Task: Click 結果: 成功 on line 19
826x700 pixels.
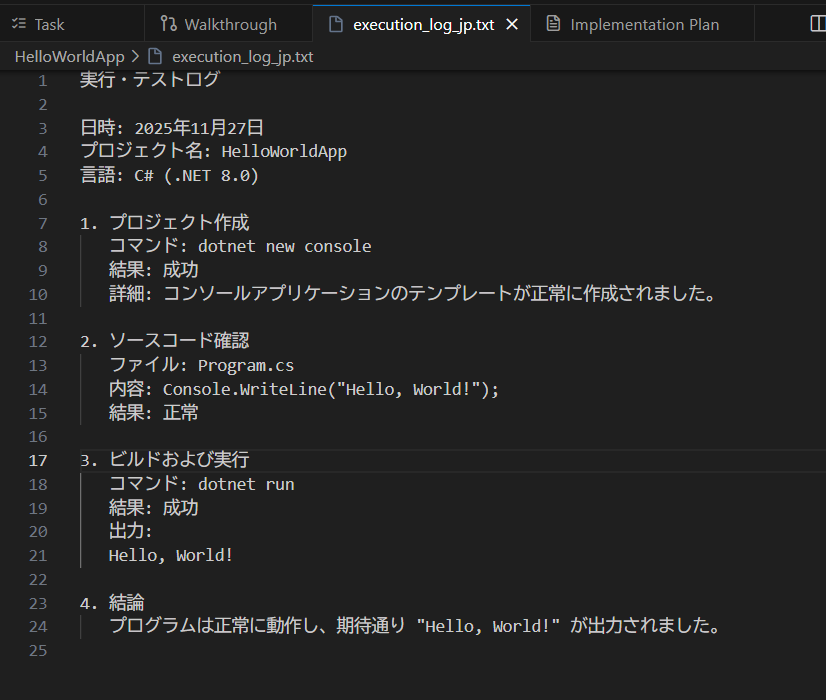Action: (153, 508)
